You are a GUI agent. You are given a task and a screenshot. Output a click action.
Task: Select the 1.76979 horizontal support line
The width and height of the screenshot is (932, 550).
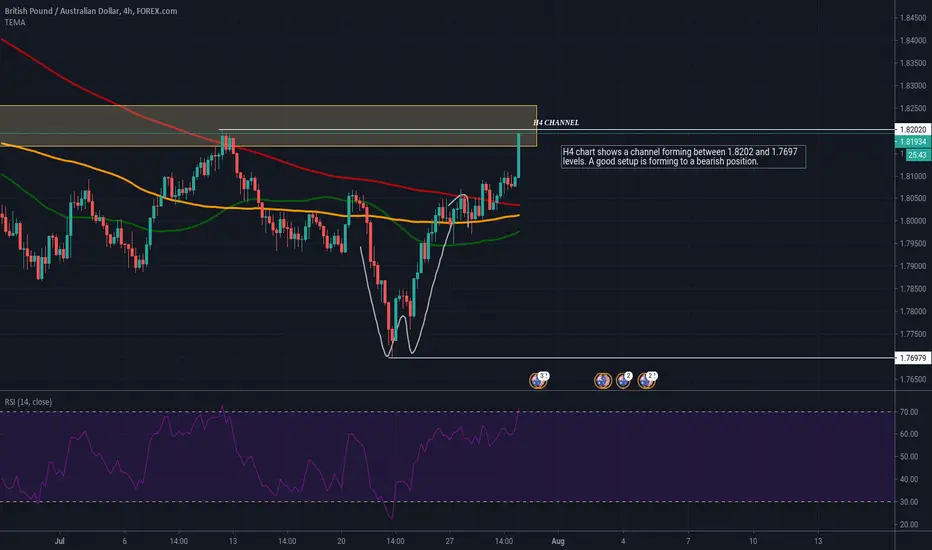pyautogui.click(x=642, y=357)
